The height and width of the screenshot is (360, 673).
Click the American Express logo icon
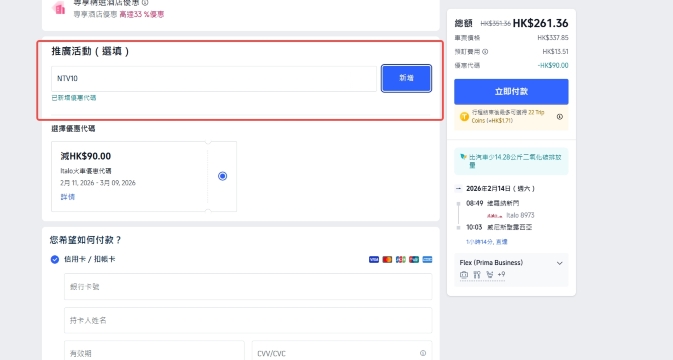coord(427,260)
